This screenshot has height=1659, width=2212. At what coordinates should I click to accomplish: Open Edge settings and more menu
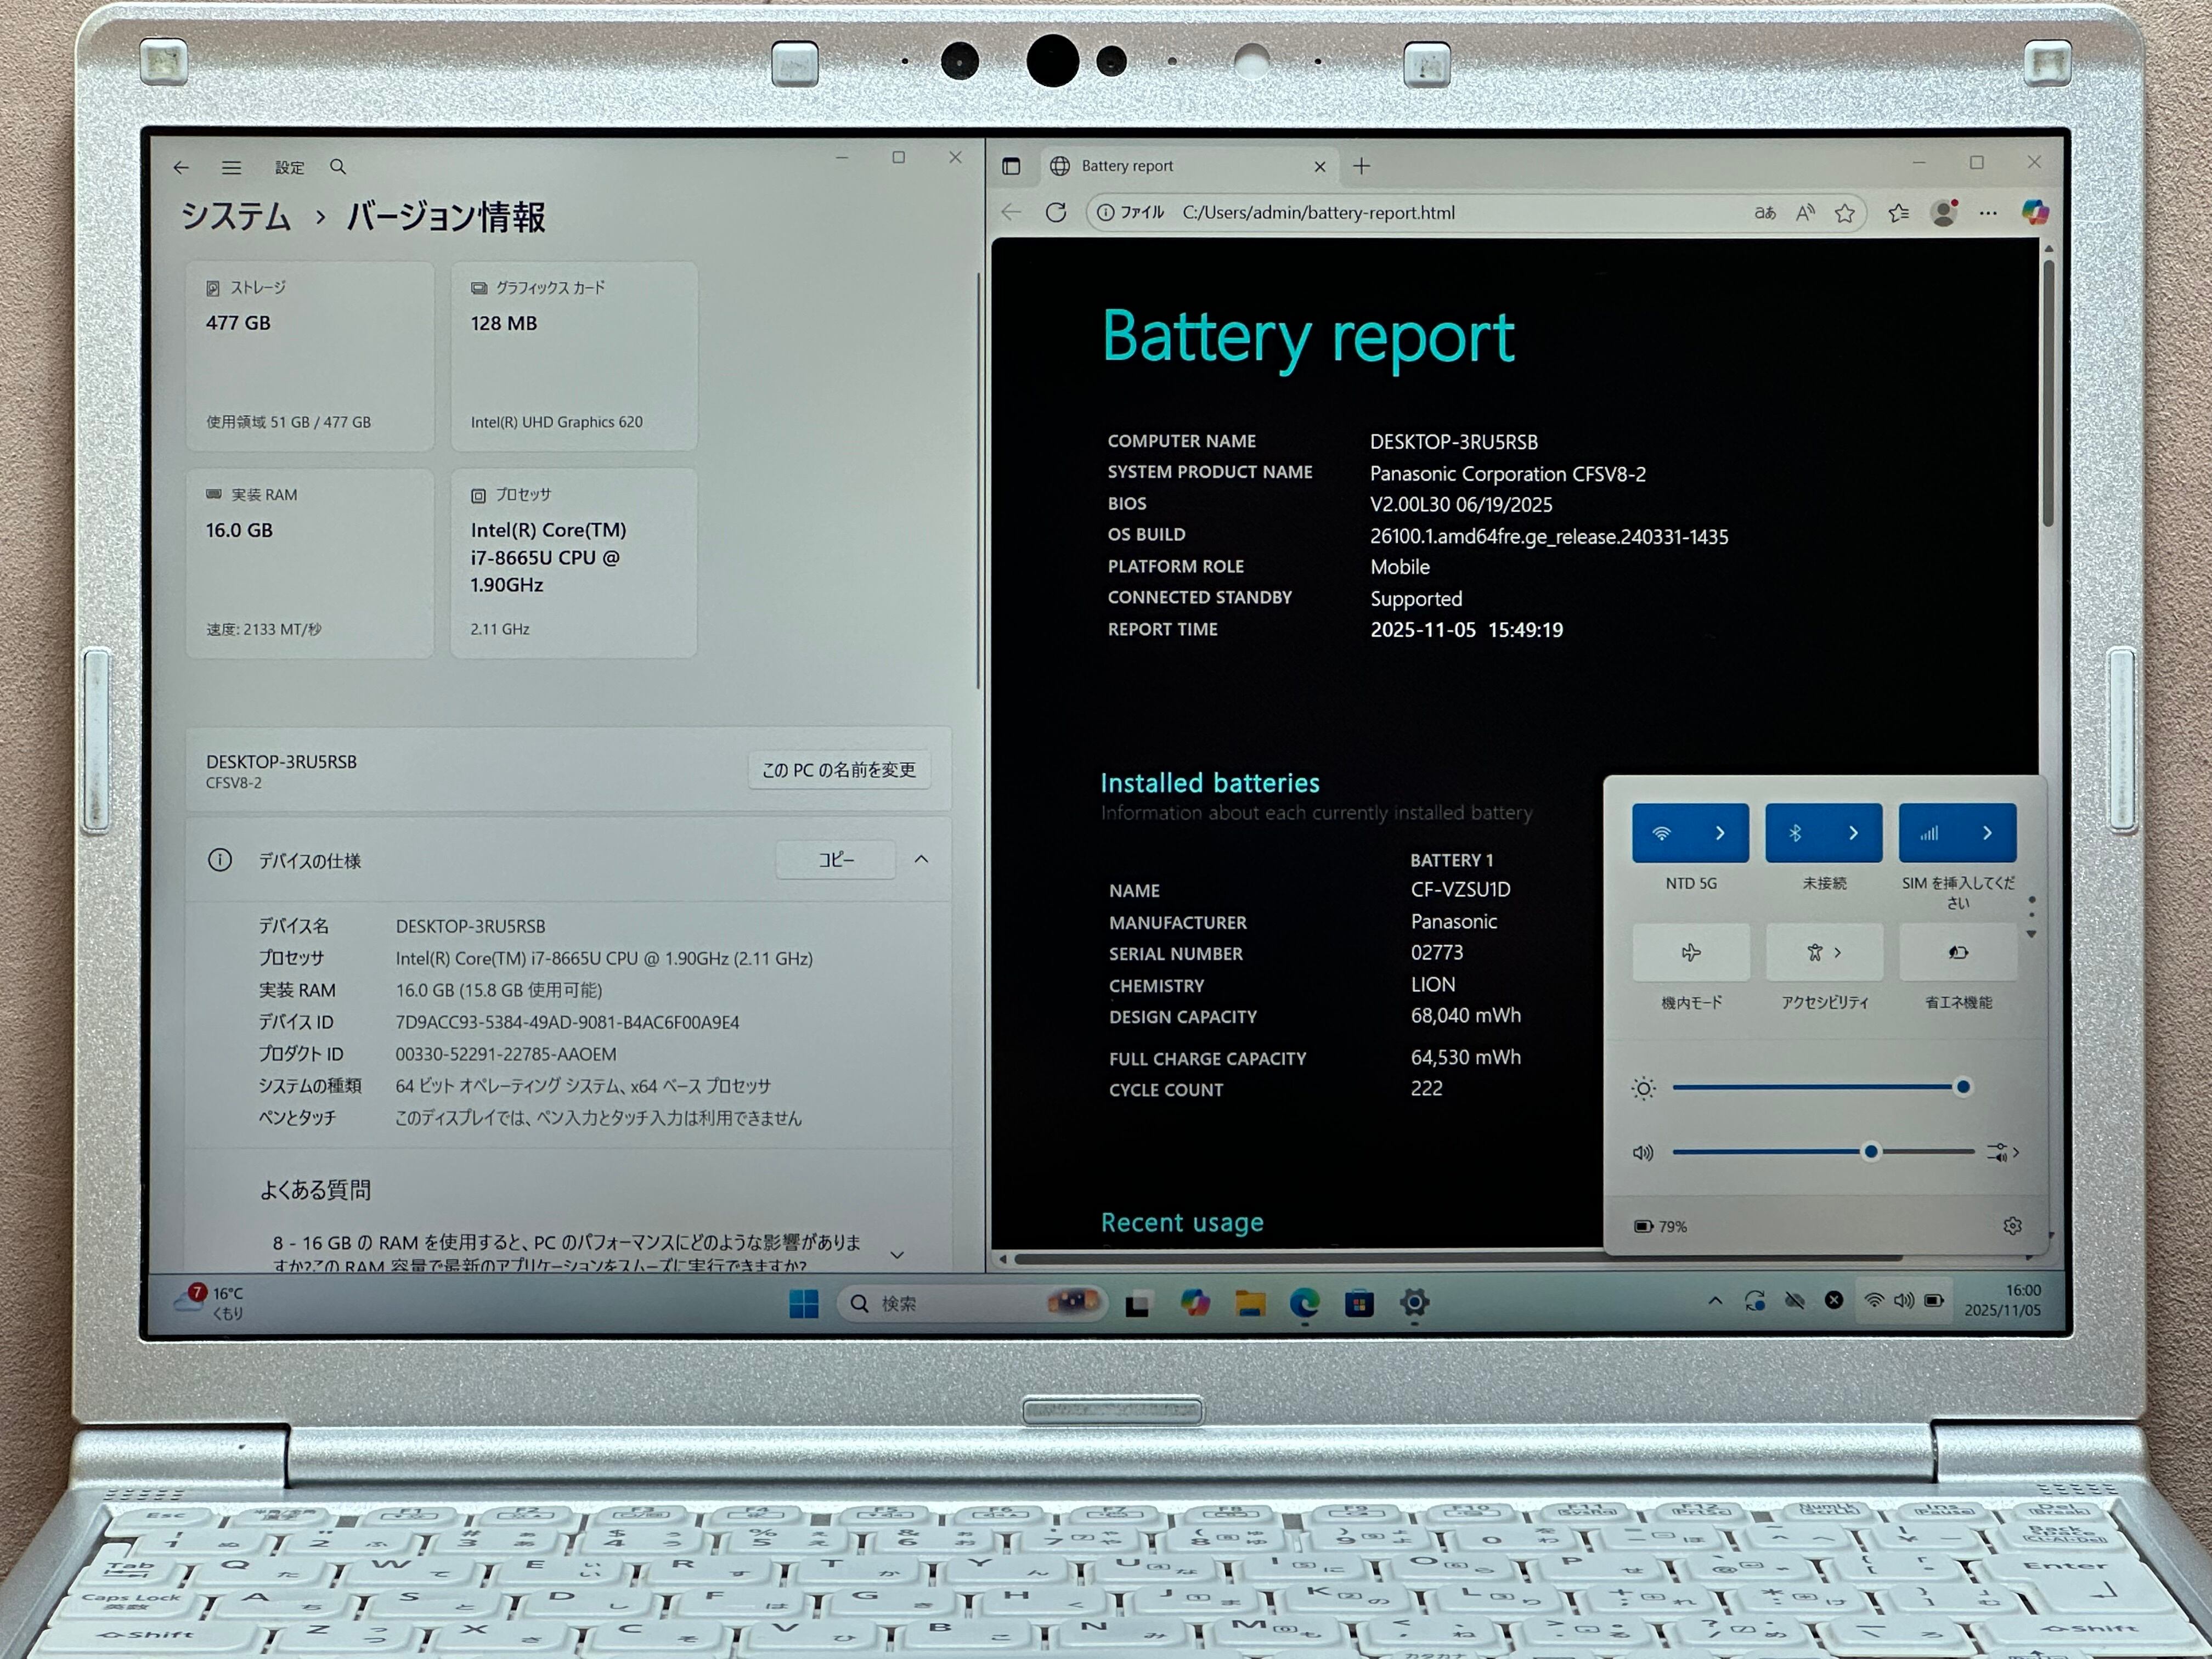point(1988,213)
